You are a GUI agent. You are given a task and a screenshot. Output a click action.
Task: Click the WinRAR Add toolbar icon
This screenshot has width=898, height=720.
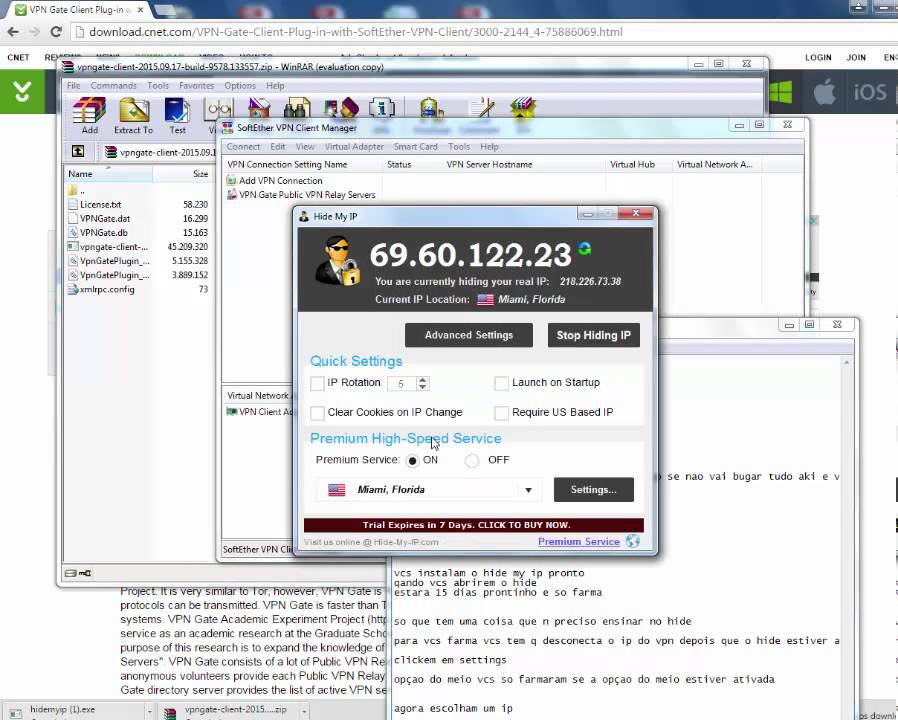(89, 109)
